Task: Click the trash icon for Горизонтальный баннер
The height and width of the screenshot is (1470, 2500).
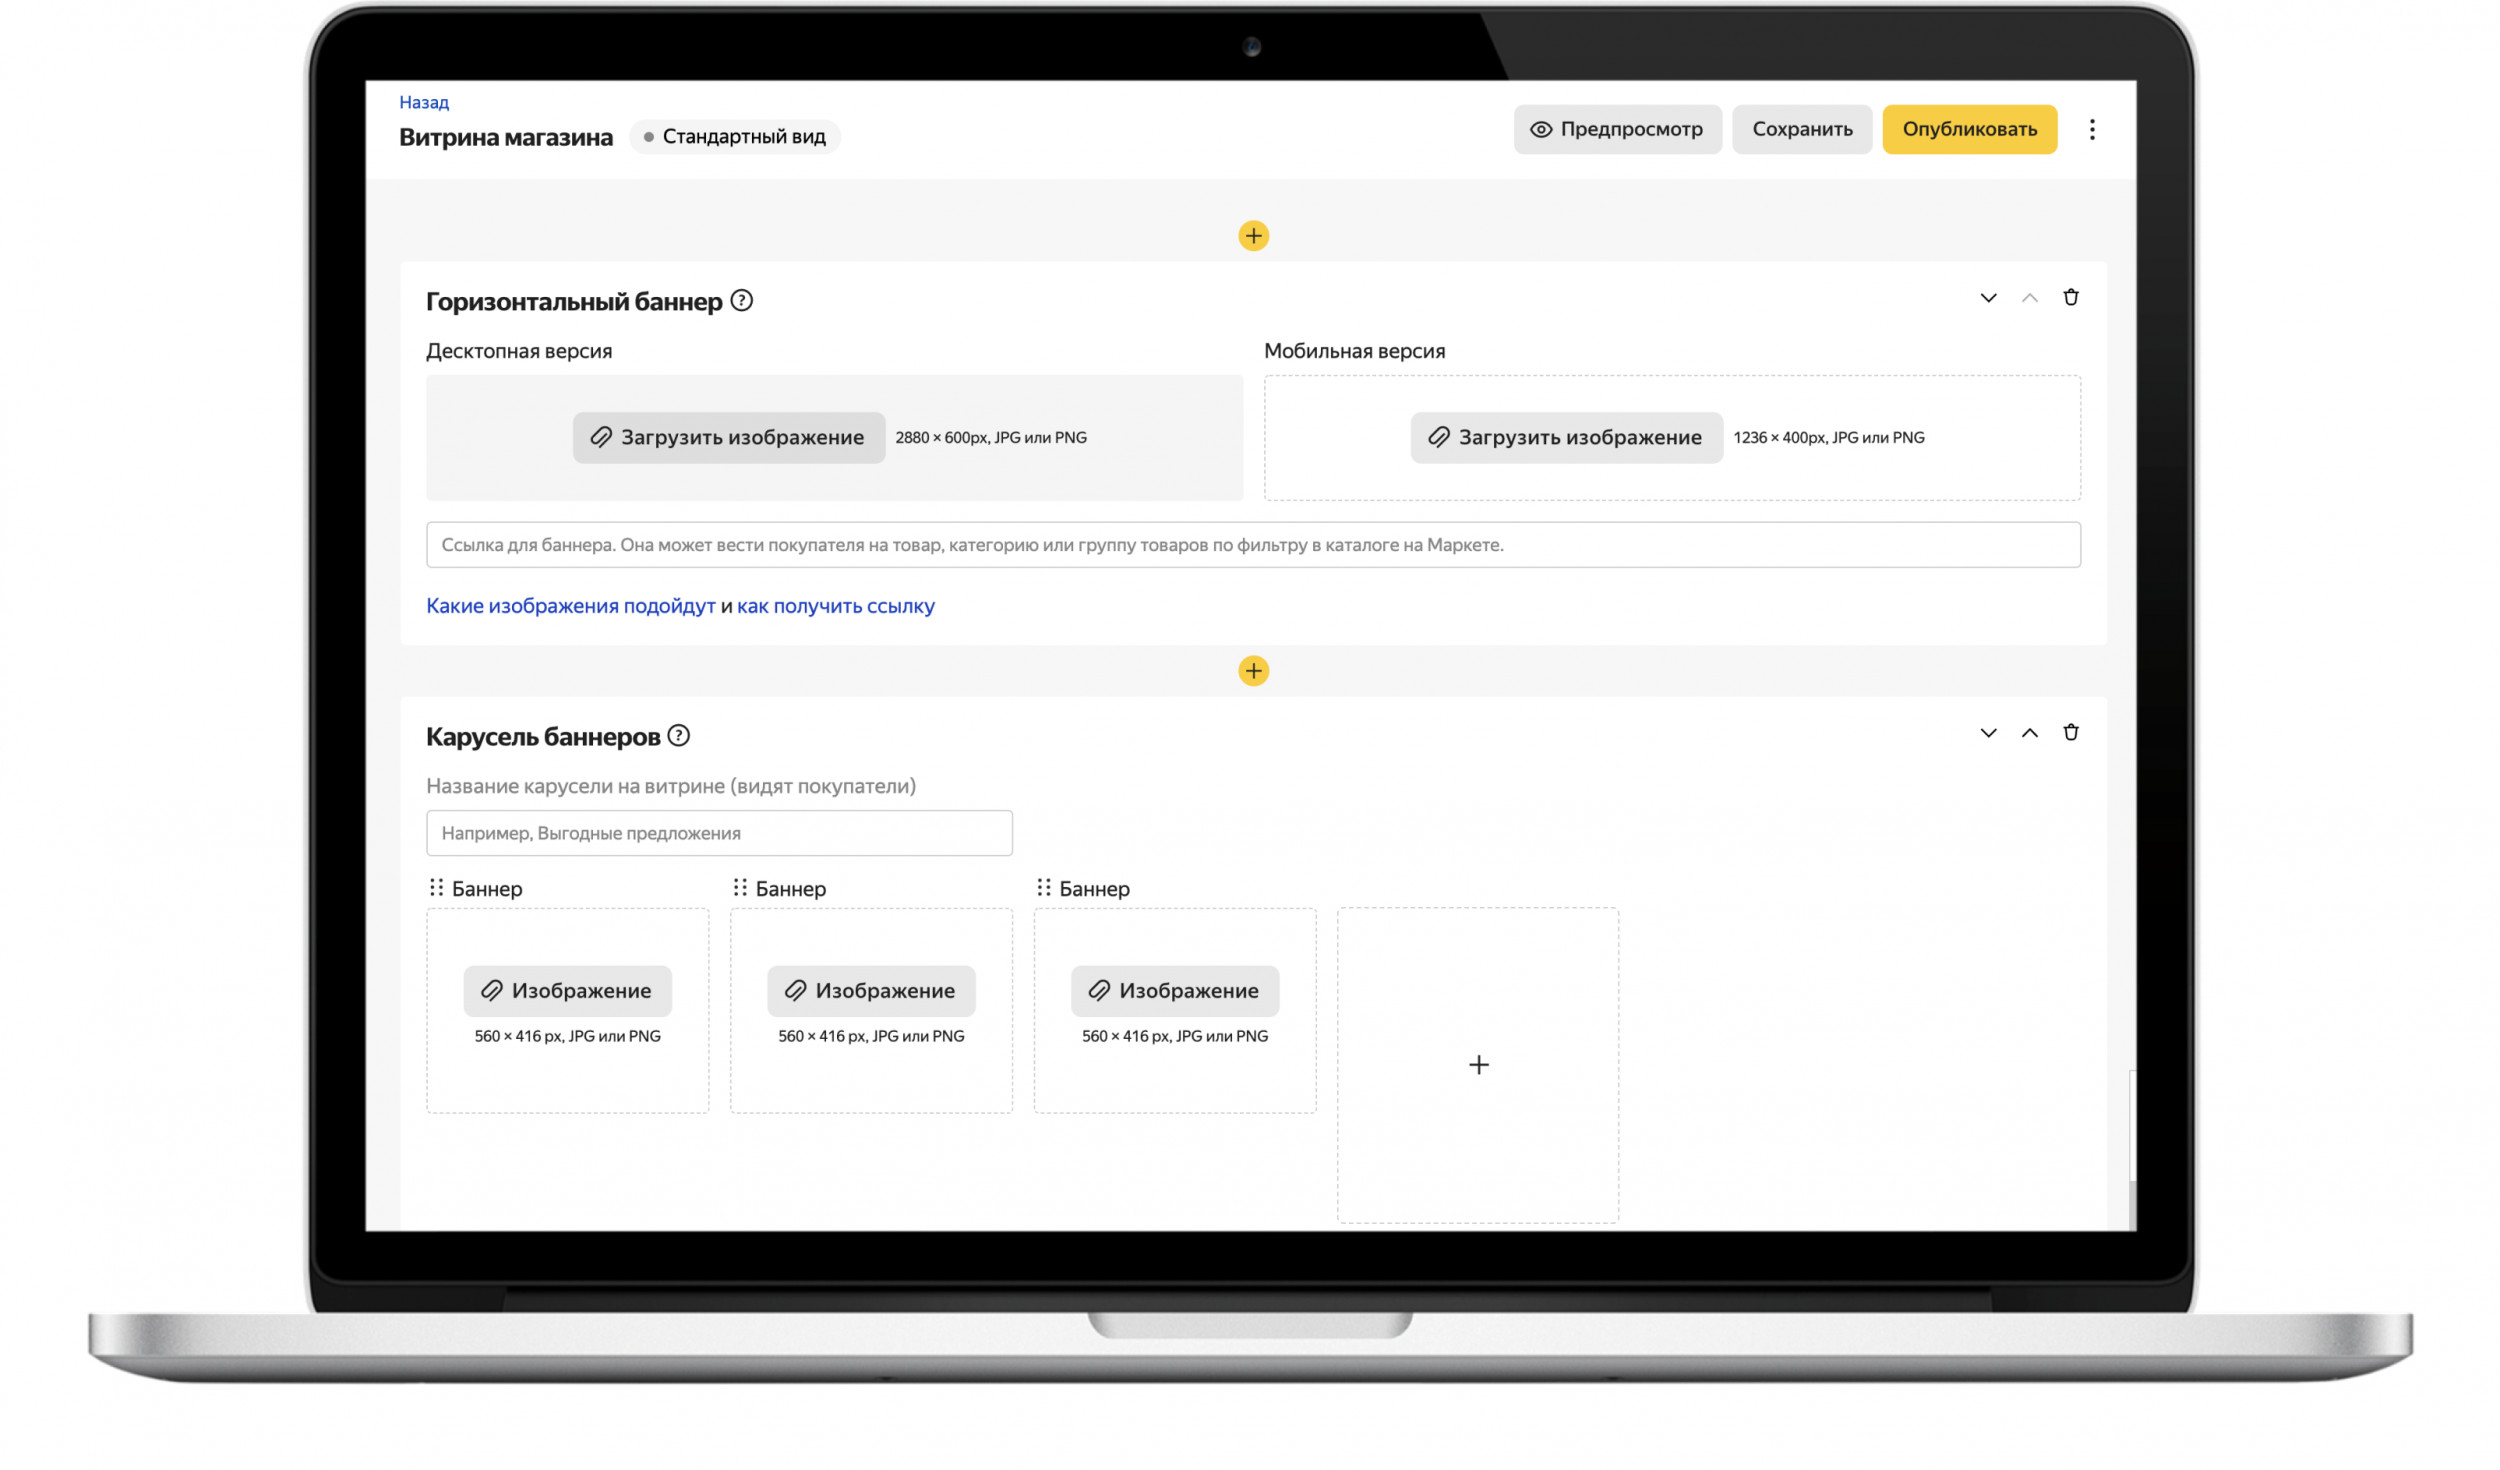Action: point(2070,297)
